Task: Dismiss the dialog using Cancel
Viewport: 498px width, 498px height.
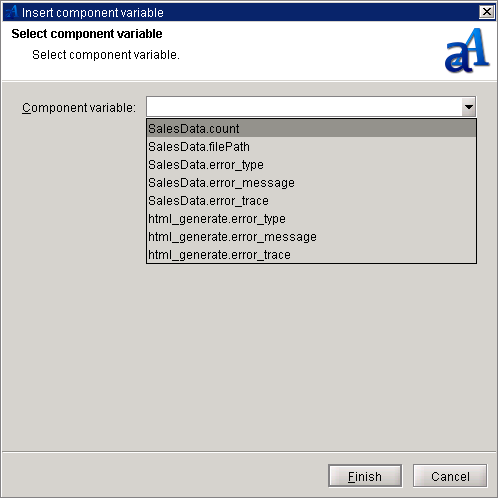Action: click(x=450, y=476)
